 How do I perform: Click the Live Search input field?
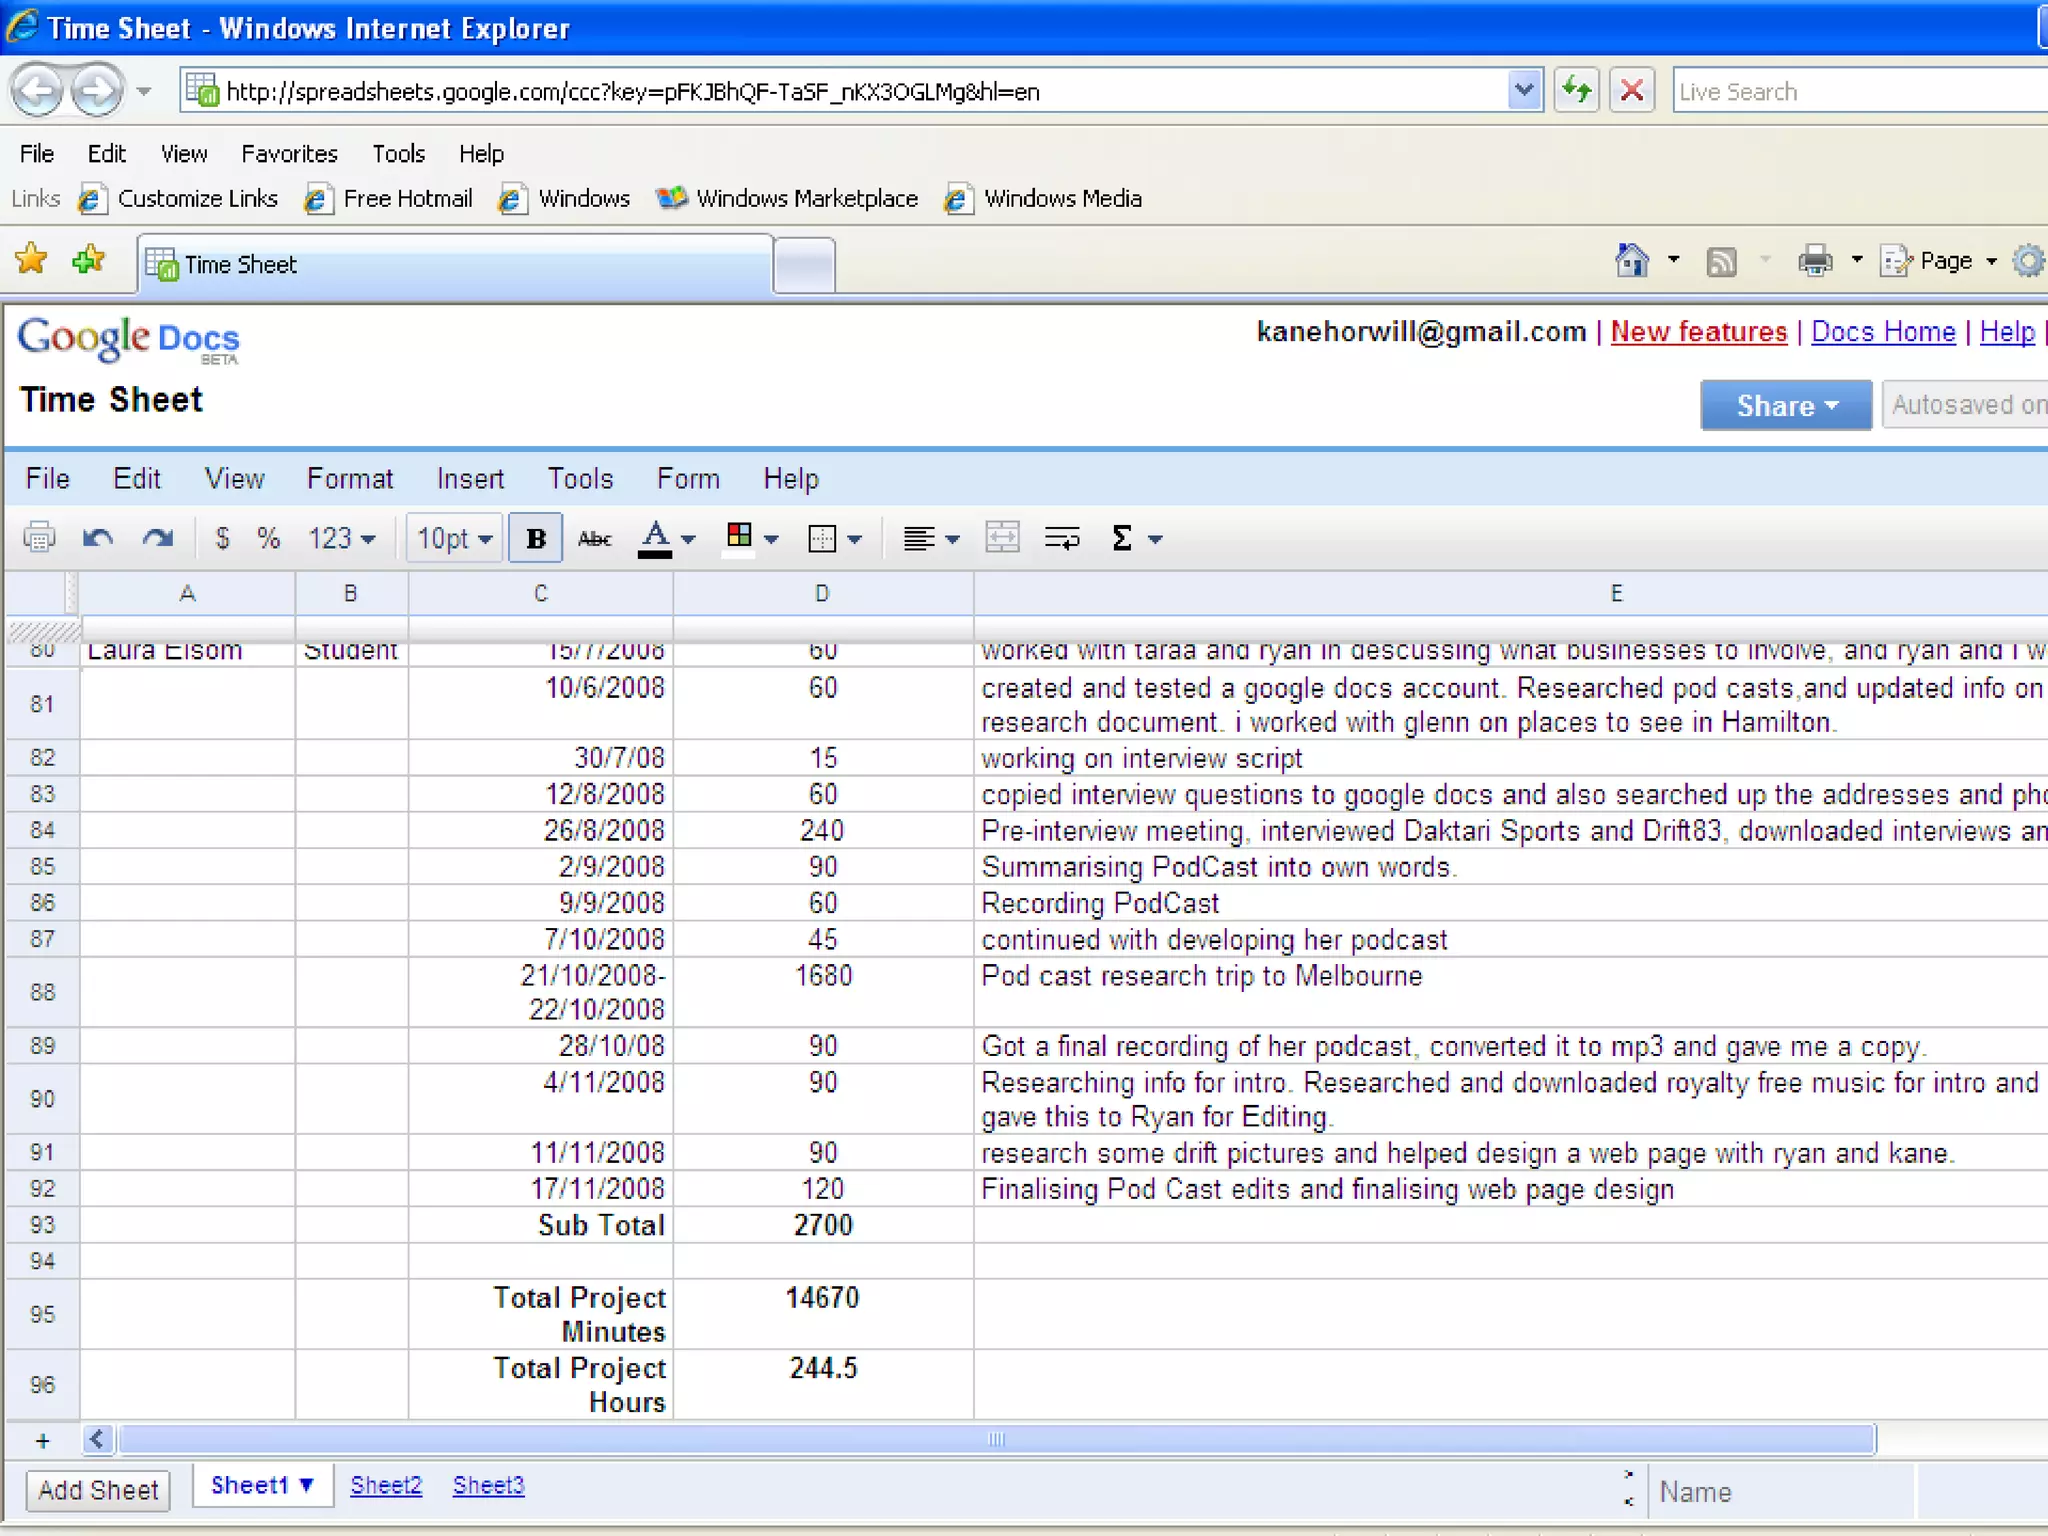[x=1860, y=91]
